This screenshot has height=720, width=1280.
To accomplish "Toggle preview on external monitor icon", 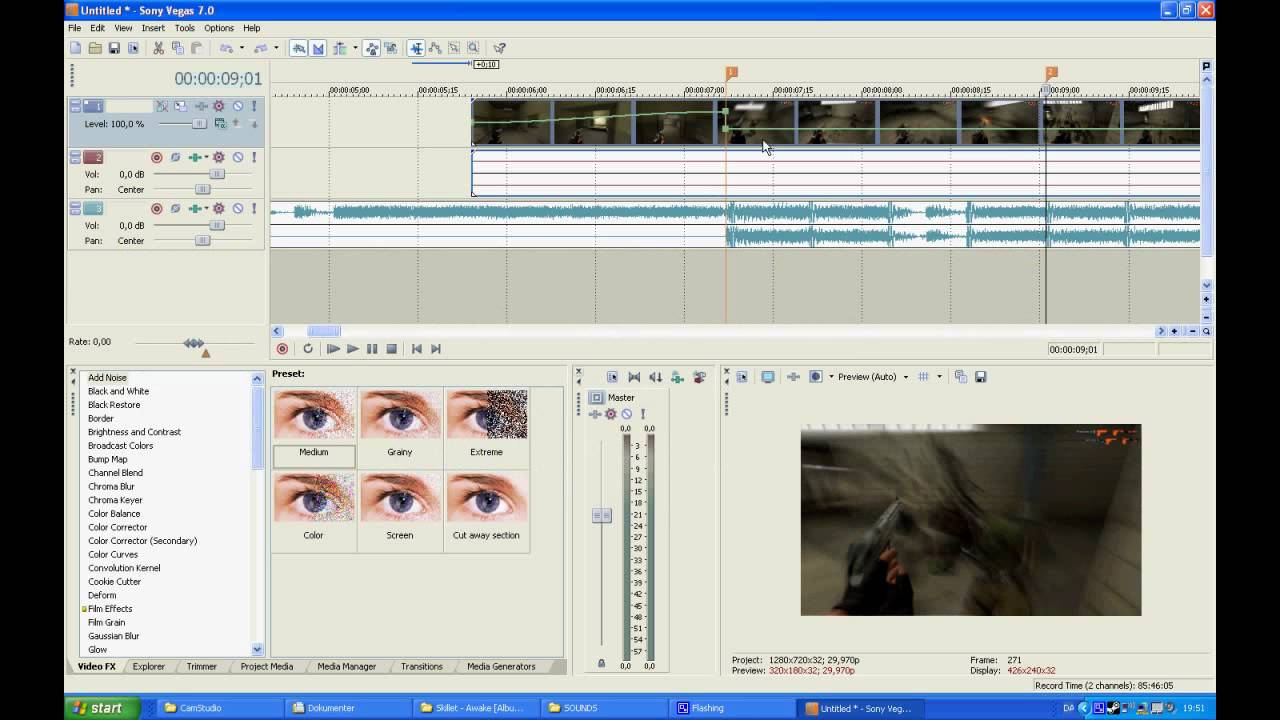I will click(x=768, y=377).
